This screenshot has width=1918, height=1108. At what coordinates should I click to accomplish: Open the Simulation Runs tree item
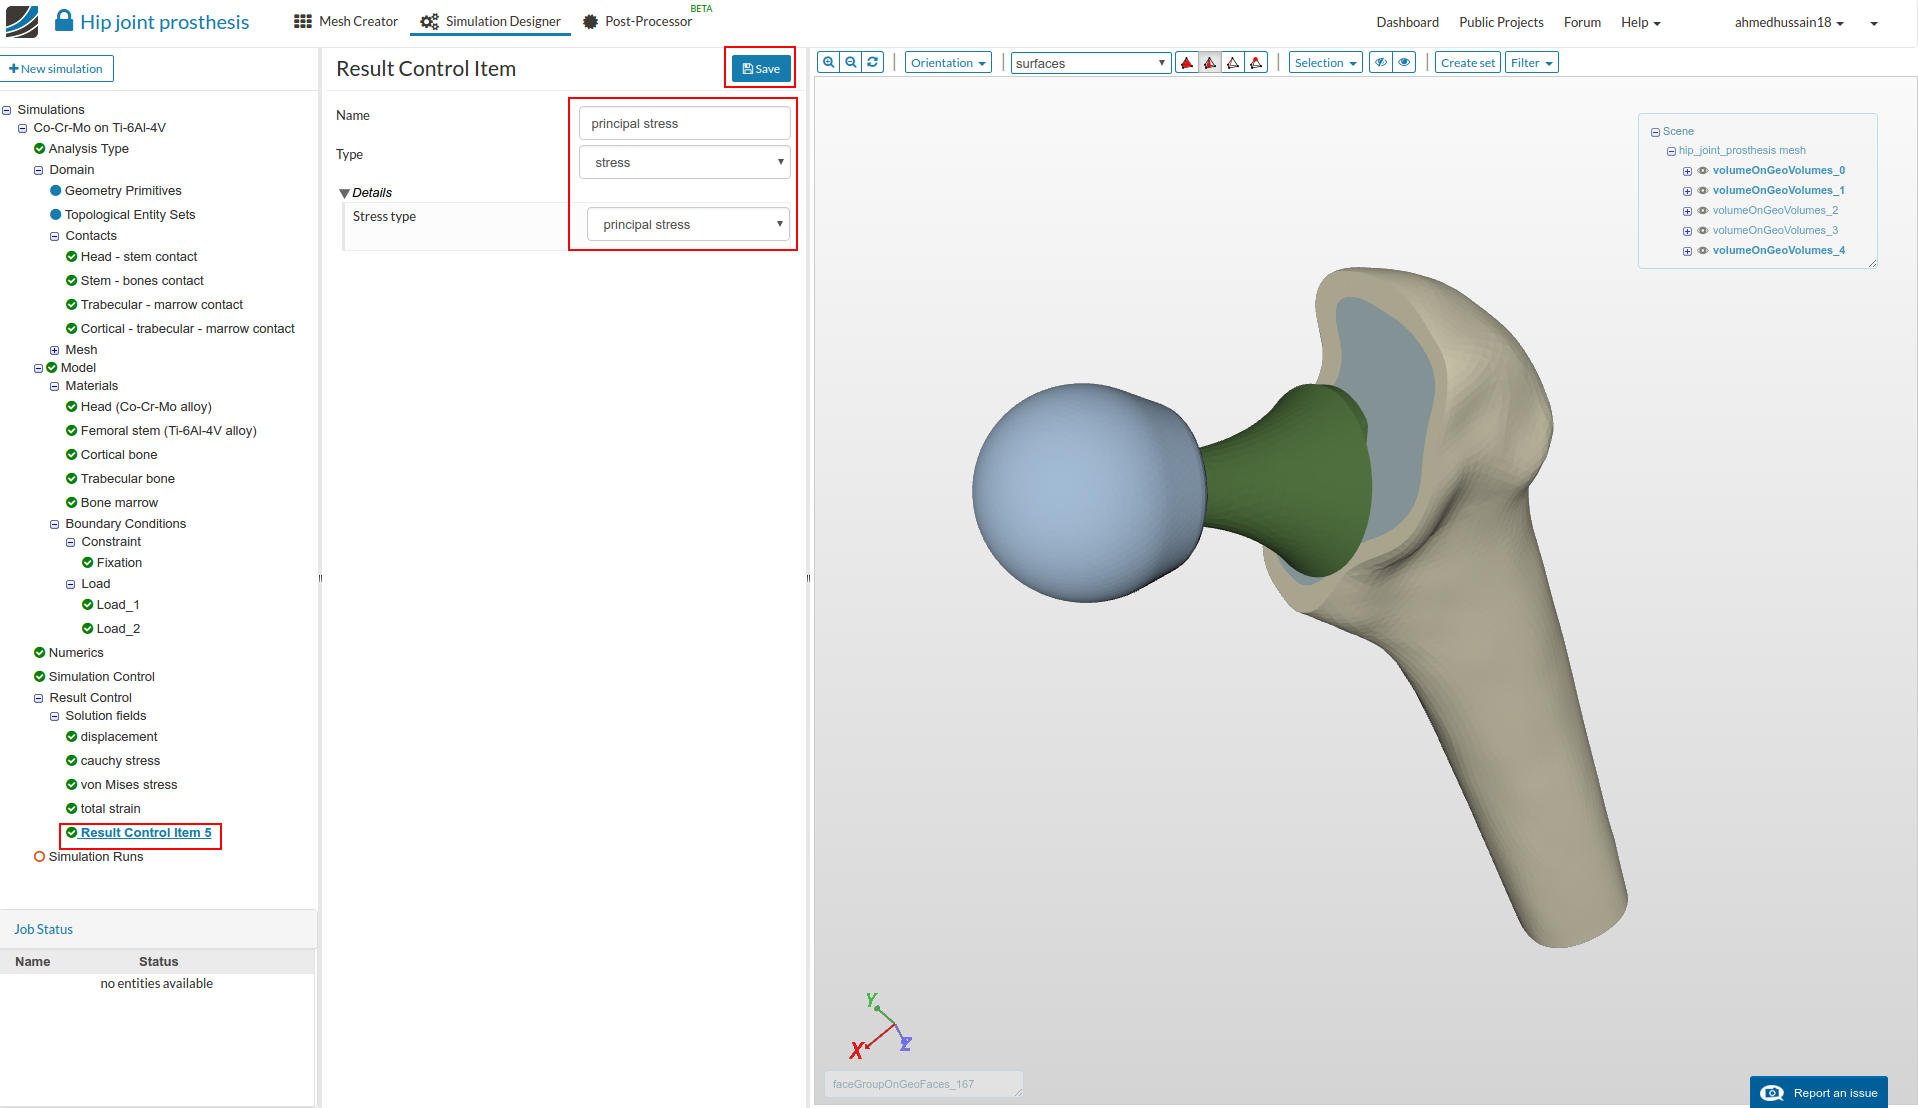[96, 857]
